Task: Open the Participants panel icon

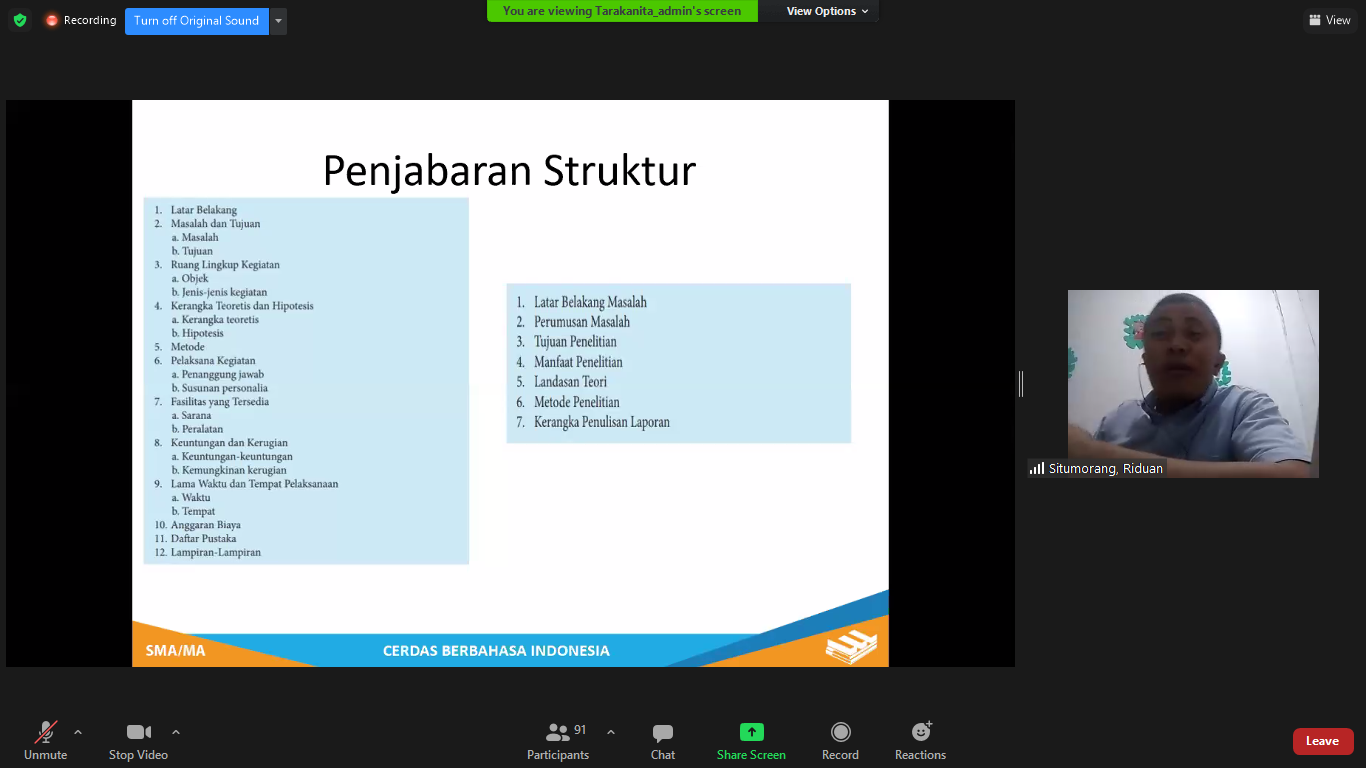Action: click(557, 732)
